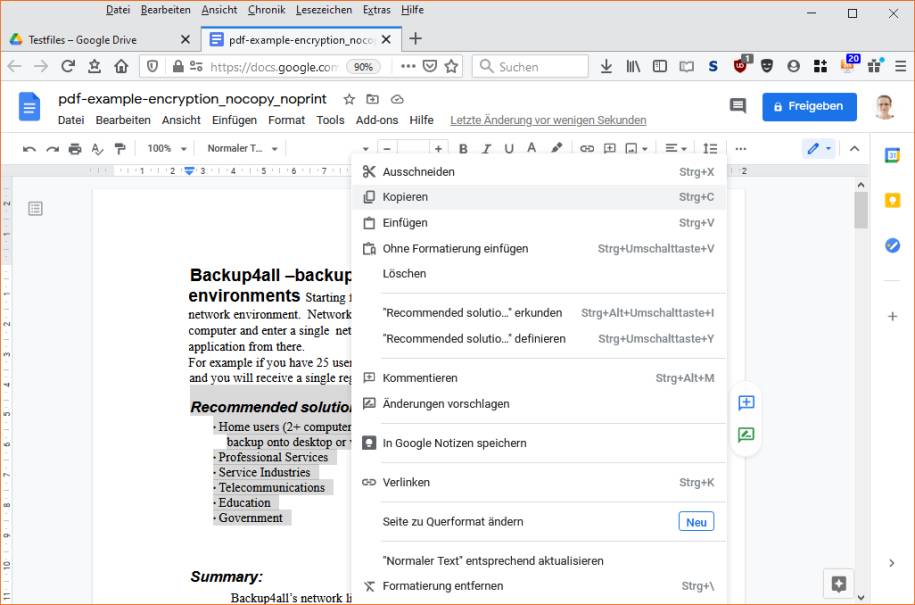Viewport: 915px width, 605px height.
Task: Open the editing mode pencil dropdown
Action: (x=819, y=149)
